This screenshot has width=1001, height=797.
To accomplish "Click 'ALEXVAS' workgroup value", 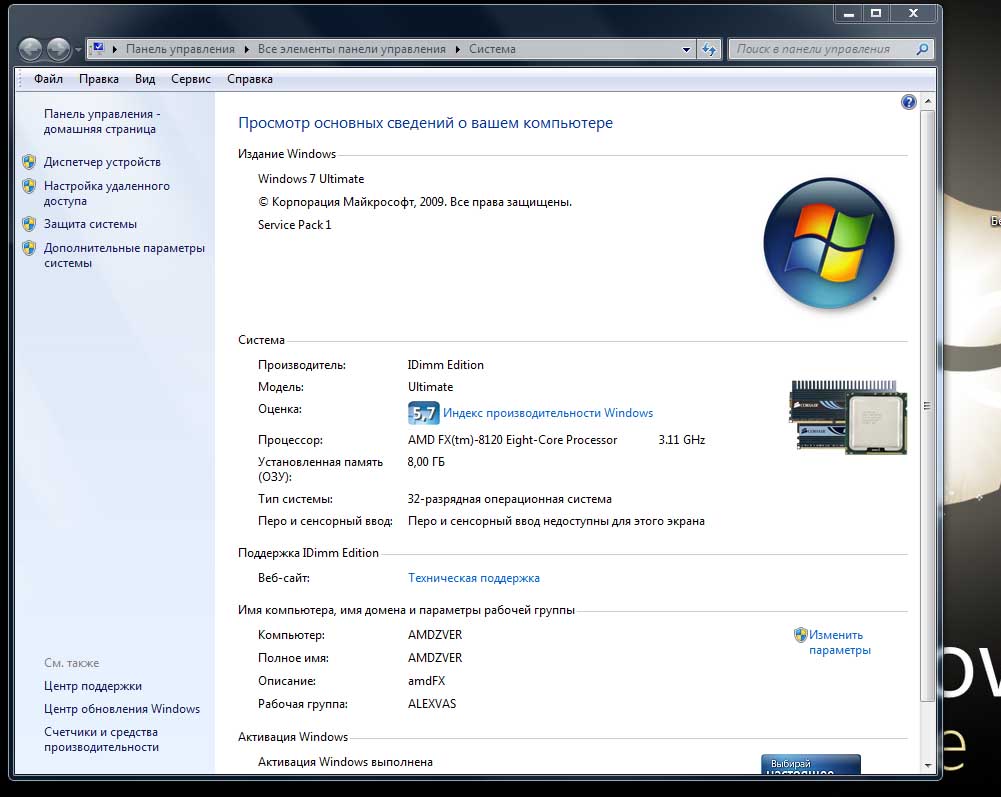I will 432,704.
